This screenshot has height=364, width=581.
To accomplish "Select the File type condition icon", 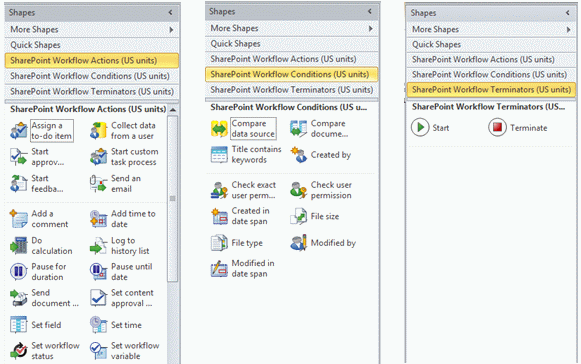I will pyautogui.click(x=219, y=243).
